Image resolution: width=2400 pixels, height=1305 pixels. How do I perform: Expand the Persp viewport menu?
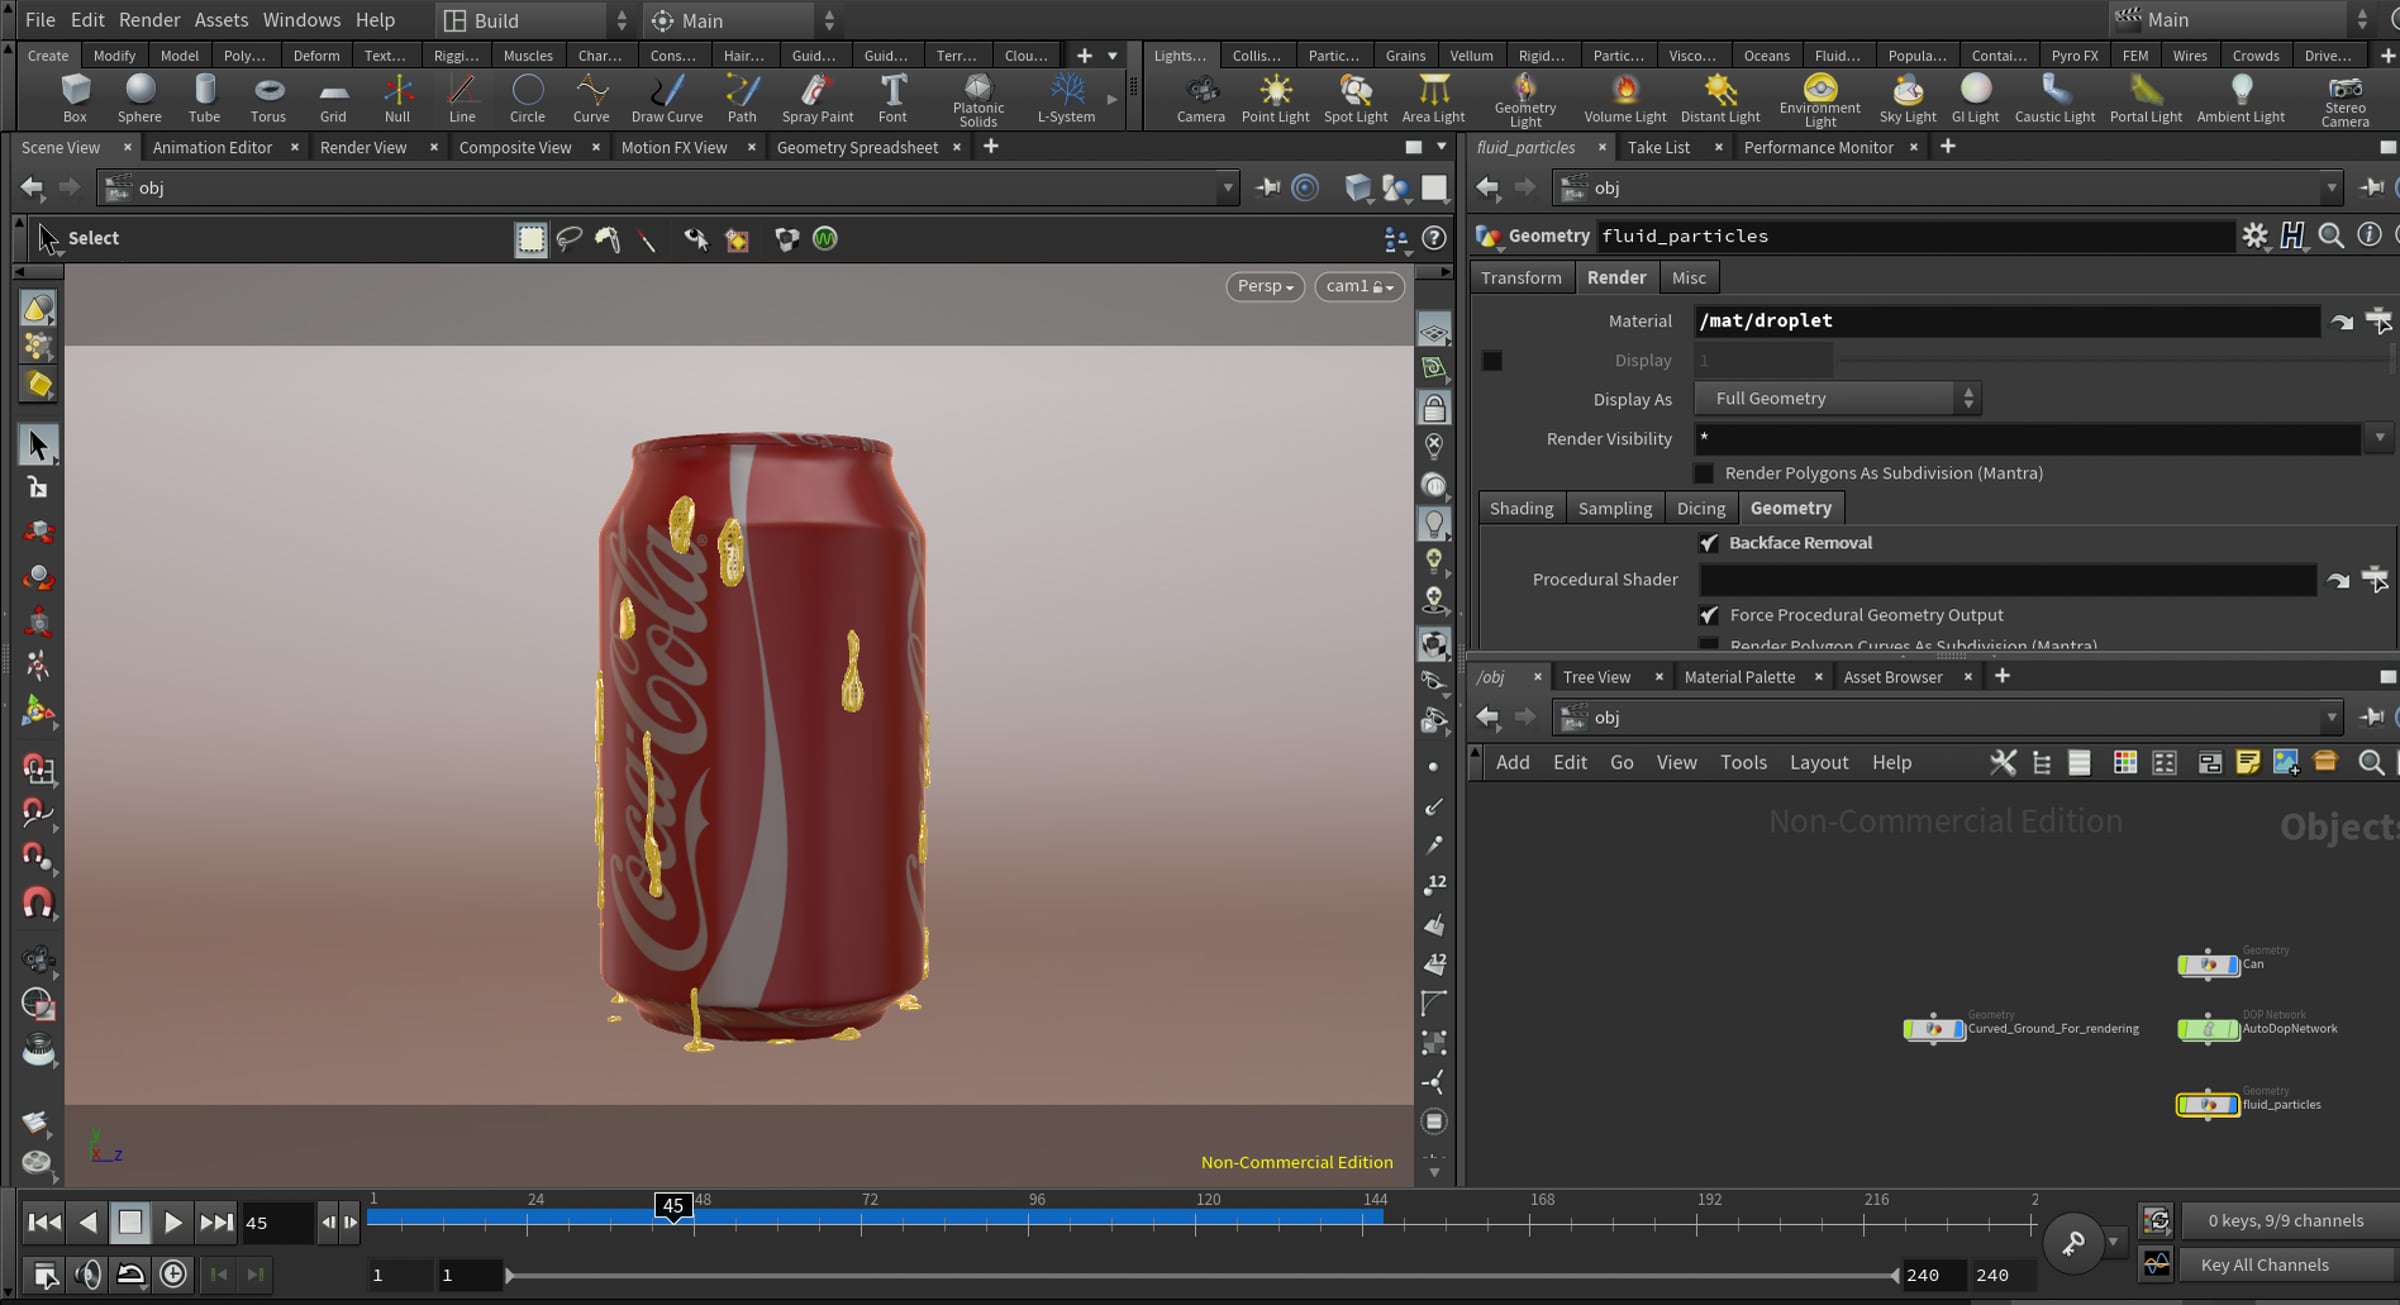click(1265, 287)
